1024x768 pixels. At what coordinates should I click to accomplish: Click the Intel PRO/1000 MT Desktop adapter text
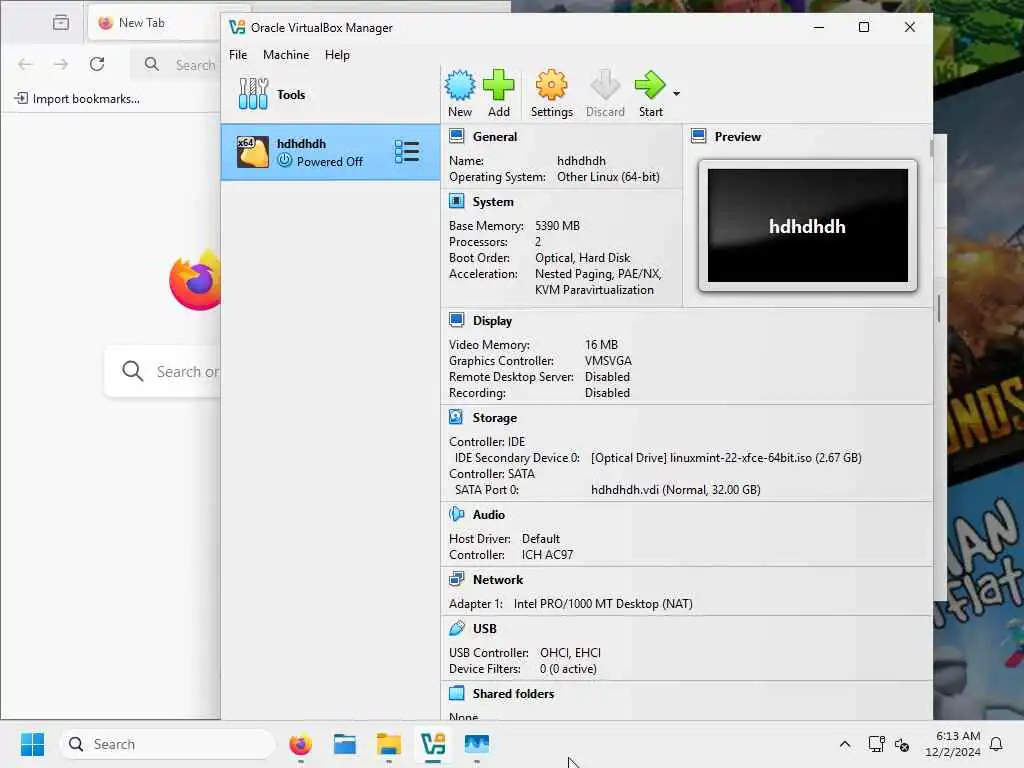point(603,604)
